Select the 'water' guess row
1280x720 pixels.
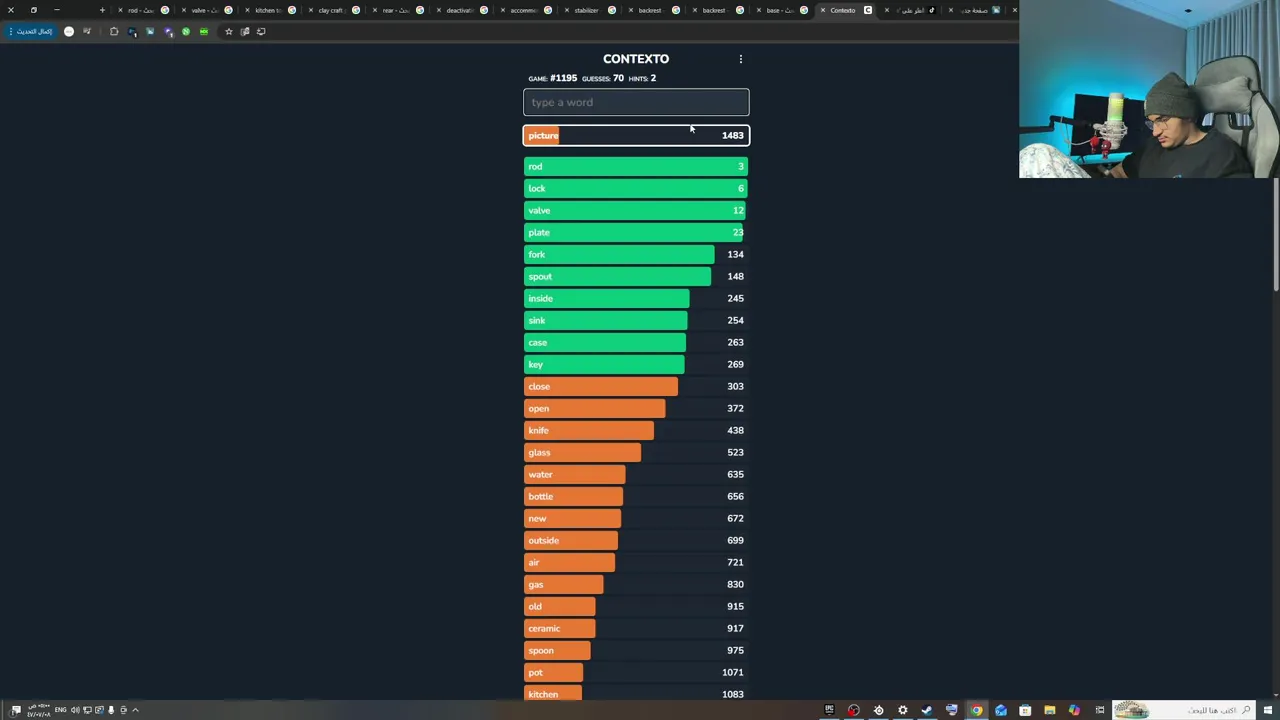coord(636,474)
